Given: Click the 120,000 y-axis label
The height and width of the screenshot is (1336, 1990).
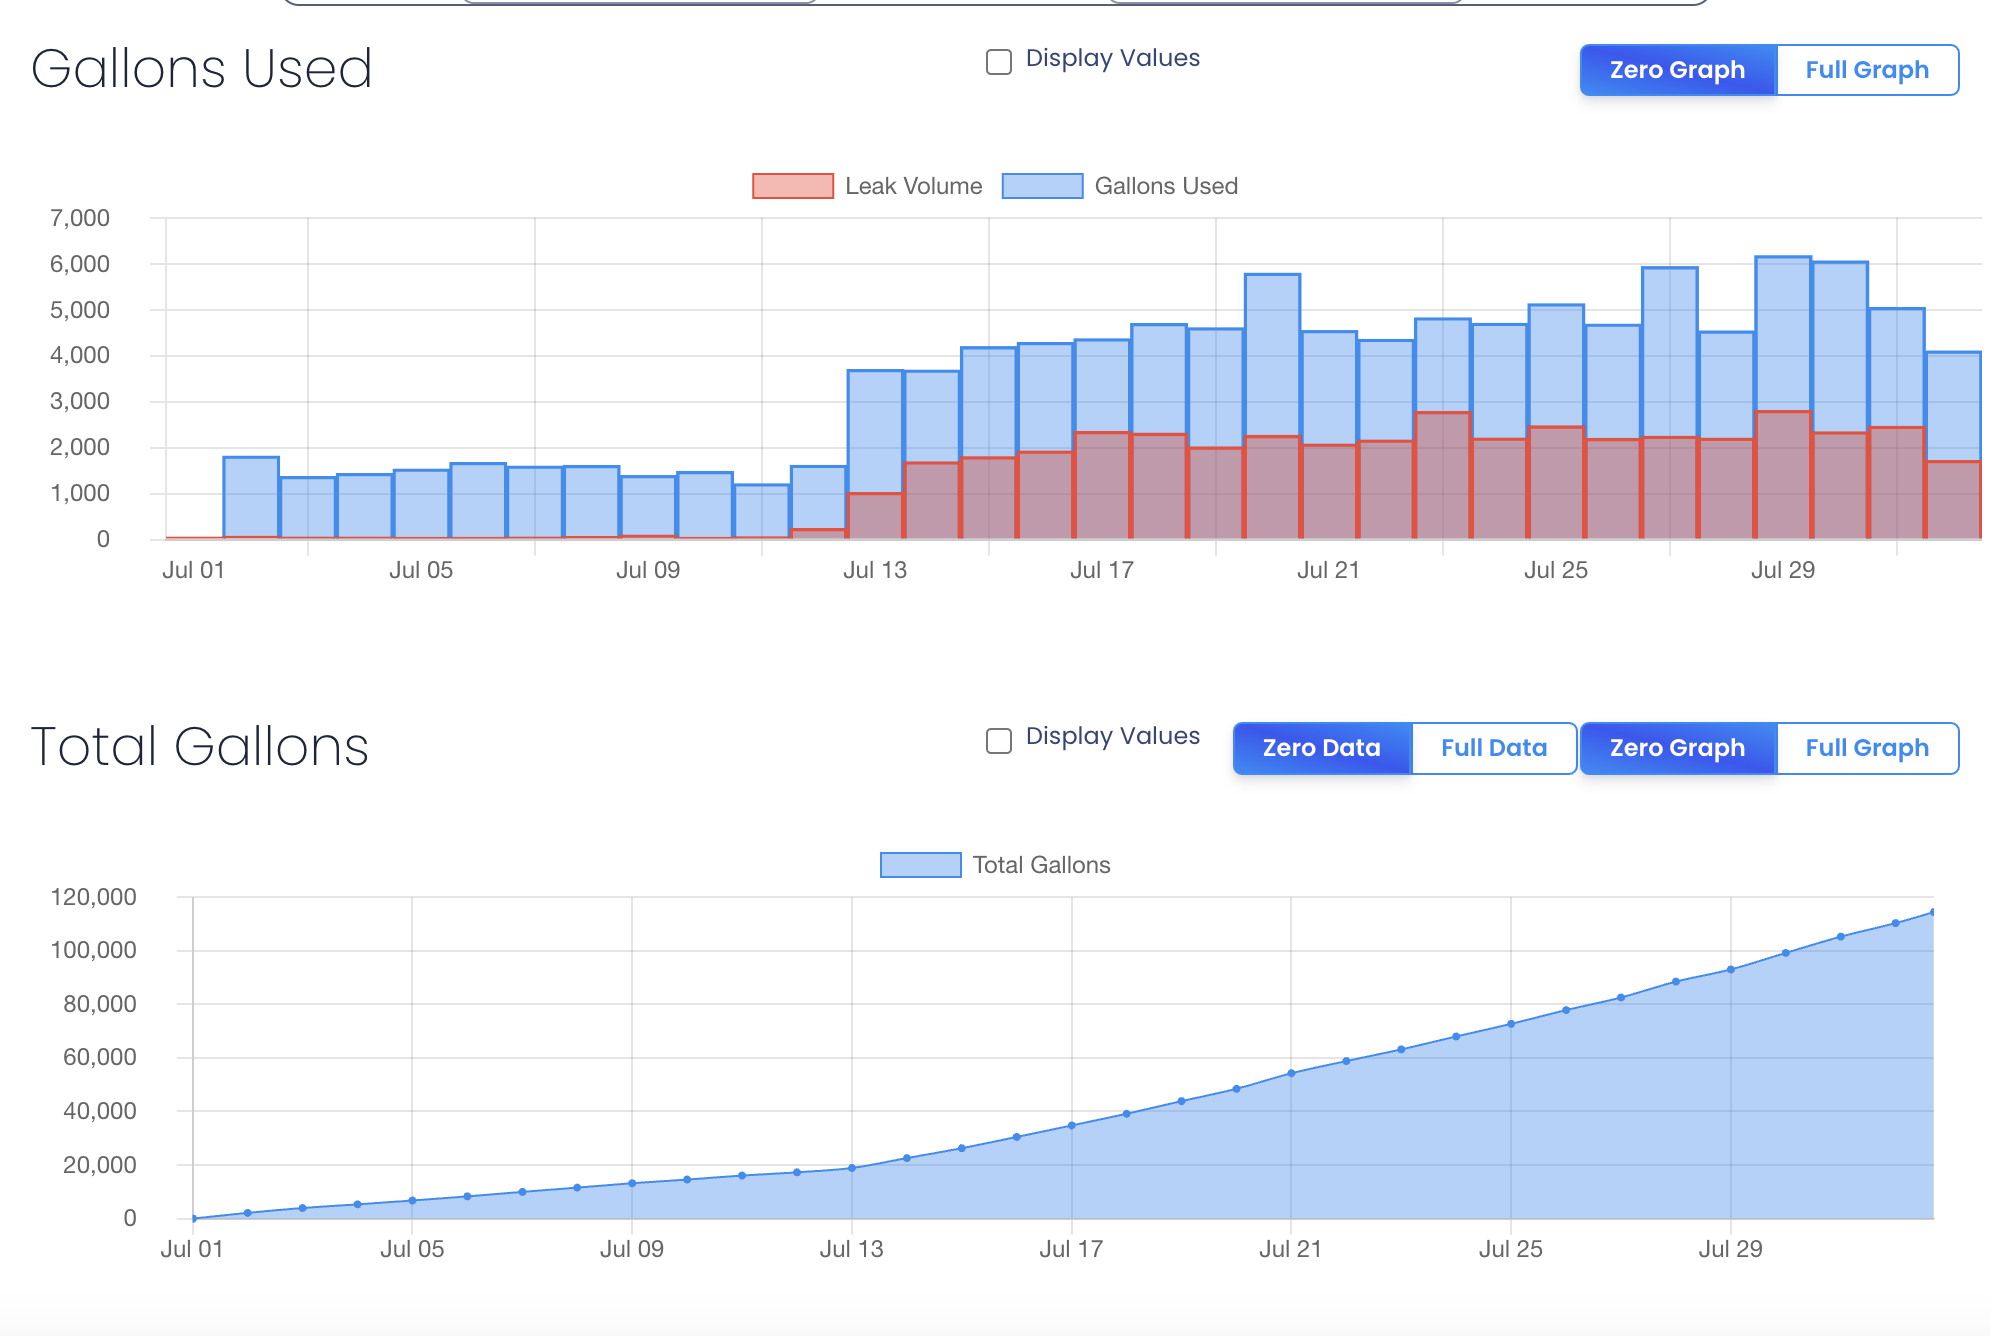Looking at the screenshot, I should tap(93, 897).
